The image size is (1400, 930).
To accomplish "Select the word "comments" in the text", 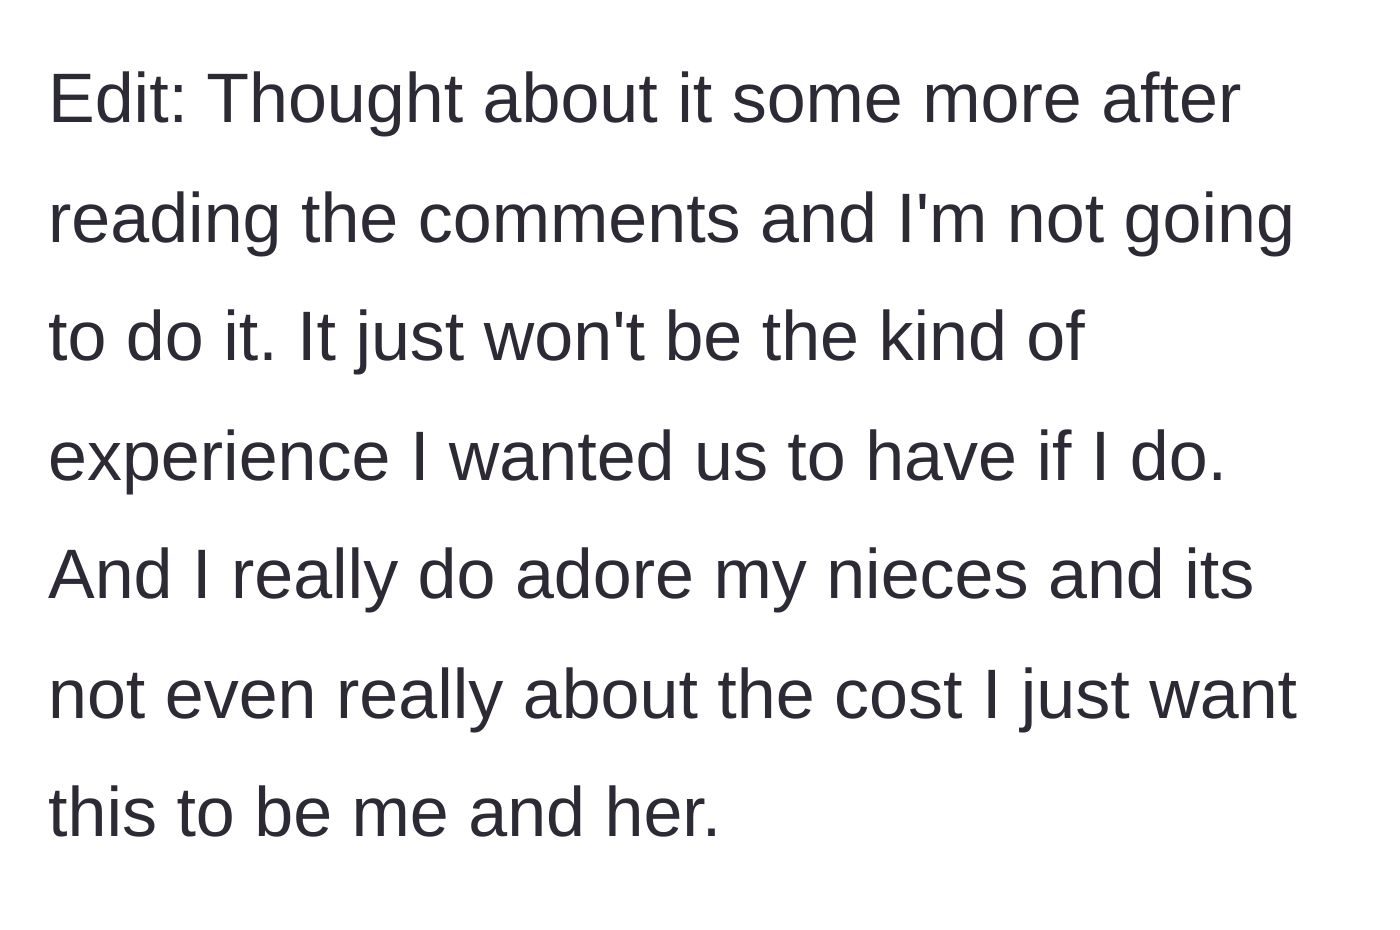I will (579, 219).
